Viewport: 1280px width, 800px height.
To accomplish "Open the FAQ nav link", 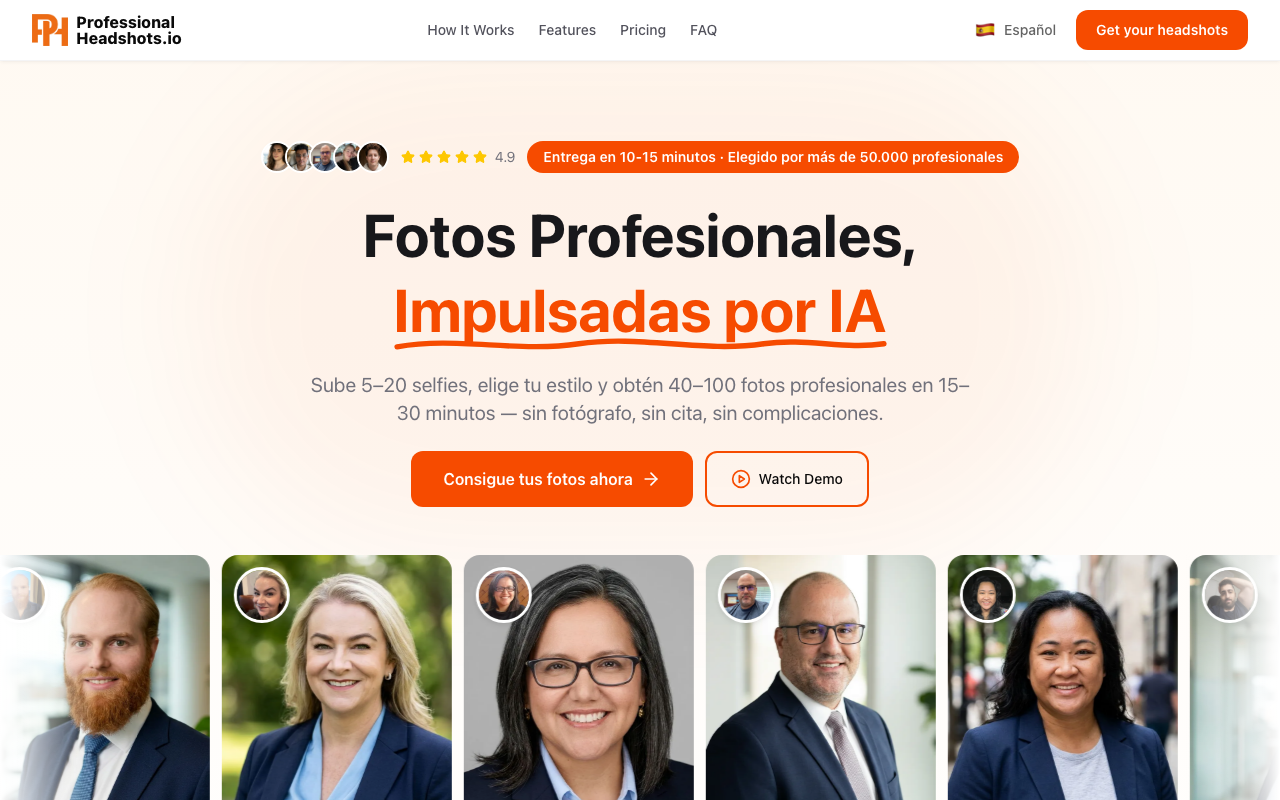I will pyautogui.click(x=703, y=30).
